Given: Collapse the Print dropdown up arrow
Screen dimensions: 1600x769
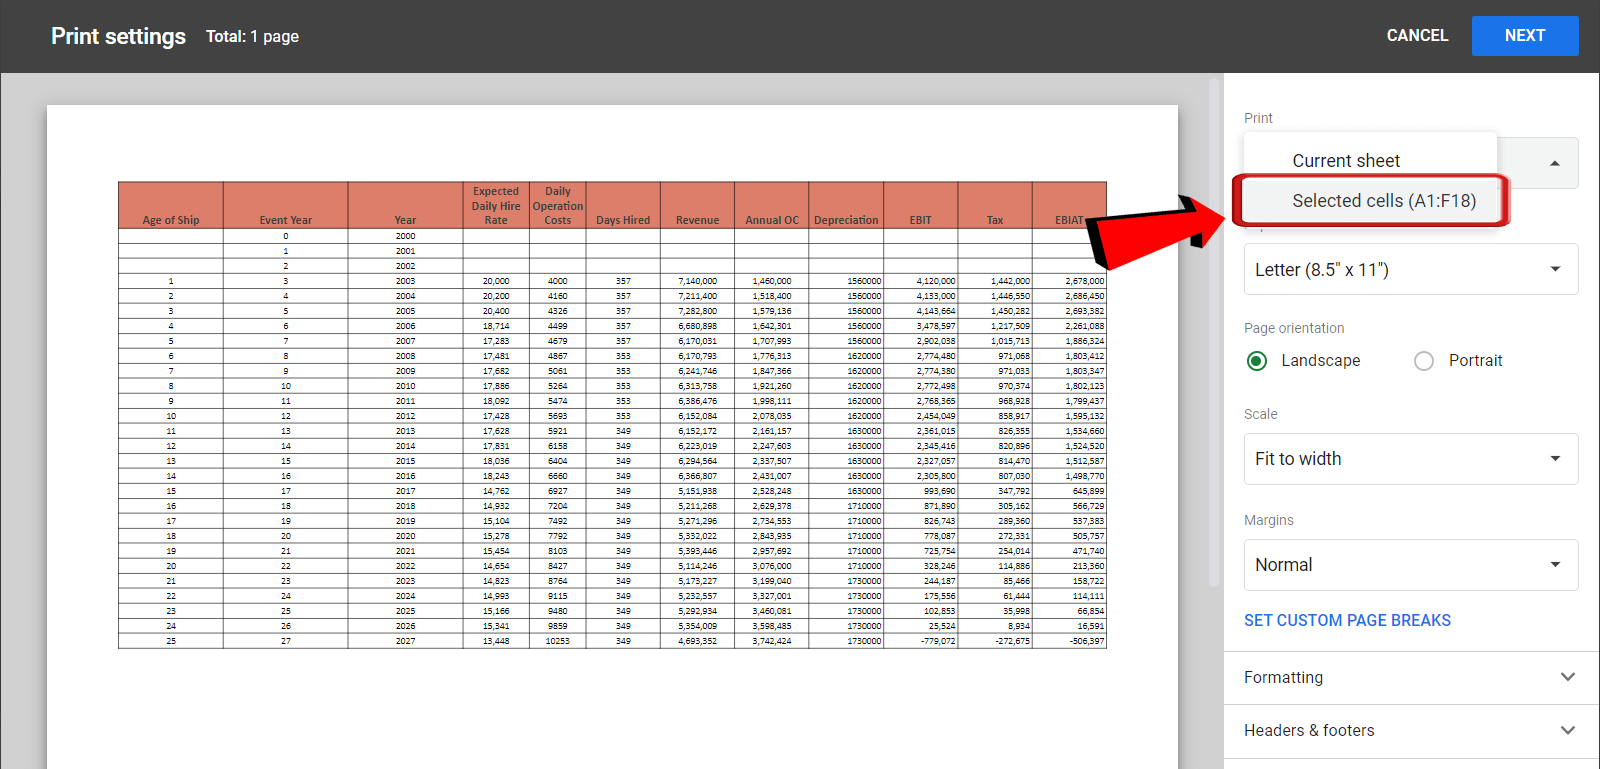Looking at the screenshot, I should click(1554, 163).
